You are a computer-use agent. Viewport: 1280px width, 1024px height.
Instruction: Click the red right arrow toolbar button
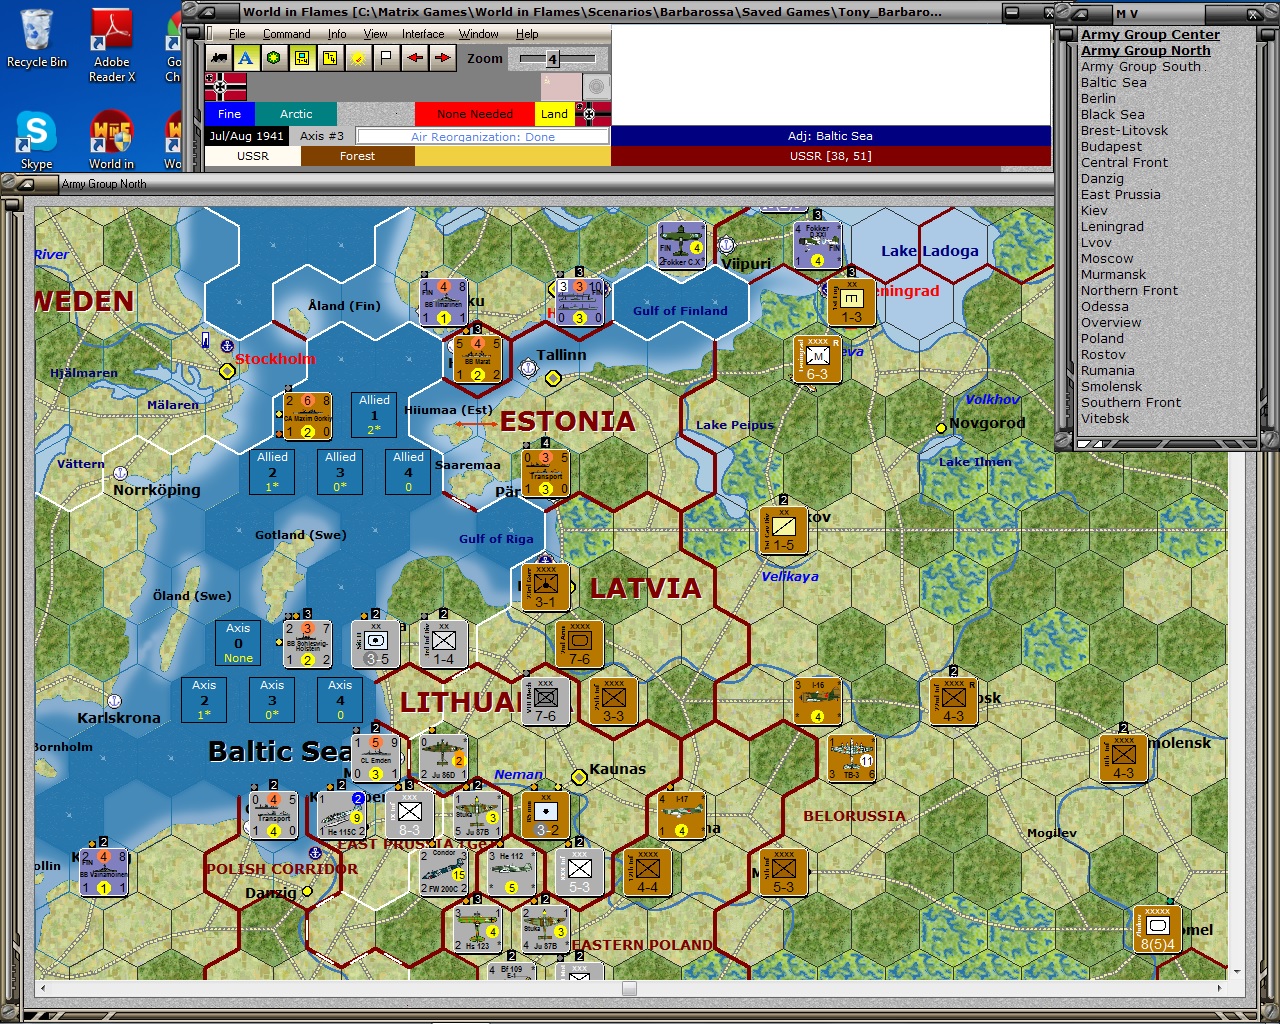click(442, 58)
